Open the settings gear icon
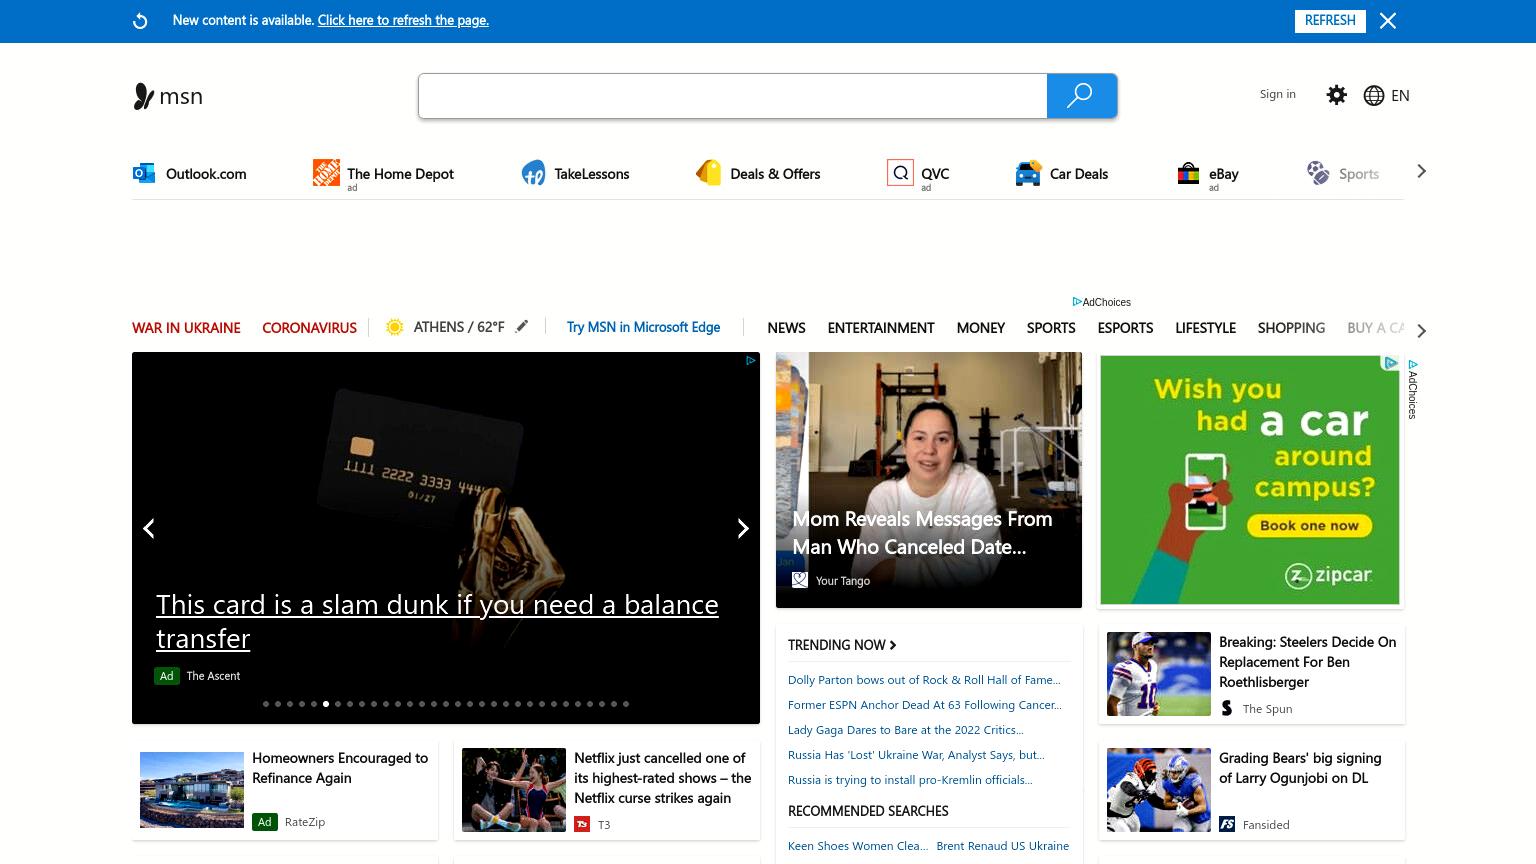Image resolution: width=1536 pixels, height=864 pixels. pos(1337,95)
